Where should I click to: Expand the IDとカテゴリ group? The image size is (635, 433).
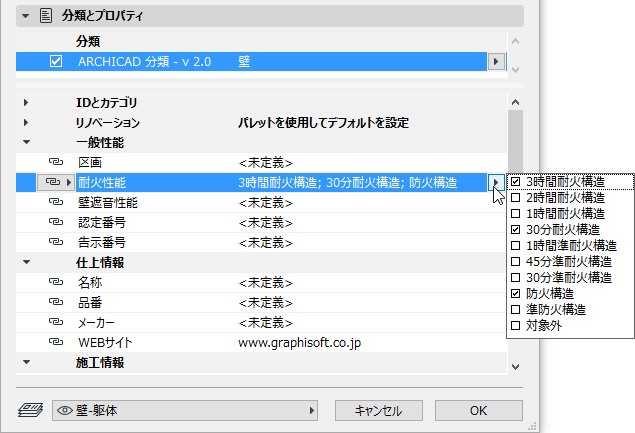pyautogui.click(x=26, y=102)
